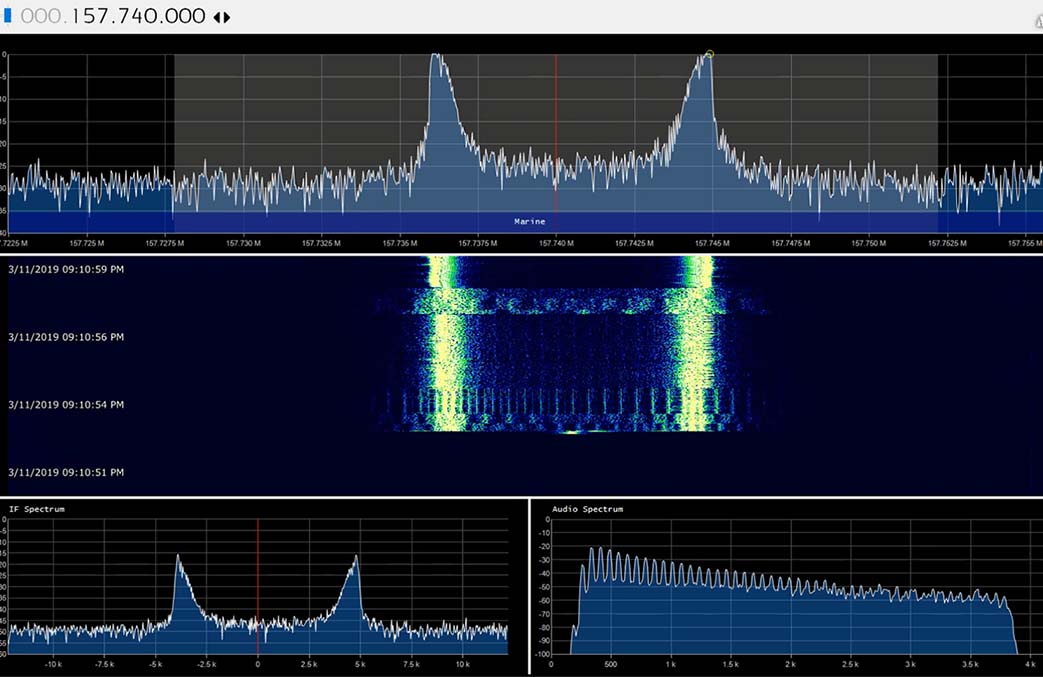Click the 7.5k label on IF Spectrum axis
Image resolution: width=1043 pixels, height=677 pixels.
(x=412, y=664)
